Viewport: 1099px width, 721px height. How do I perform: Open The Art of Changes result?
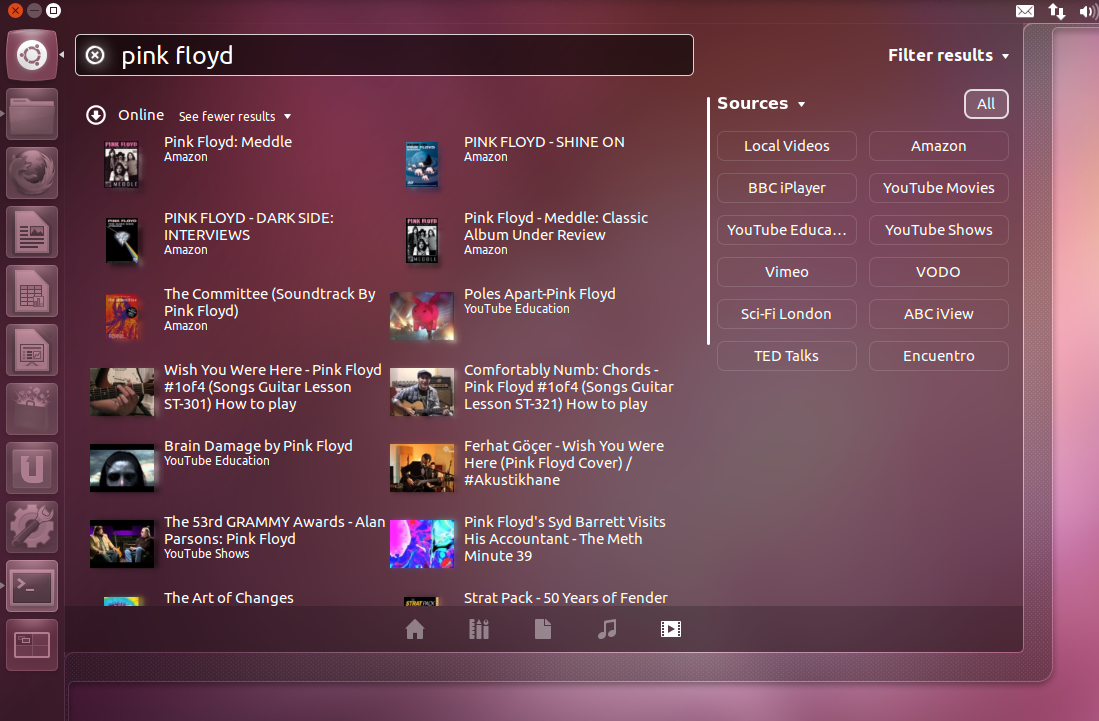pos(228,598)
